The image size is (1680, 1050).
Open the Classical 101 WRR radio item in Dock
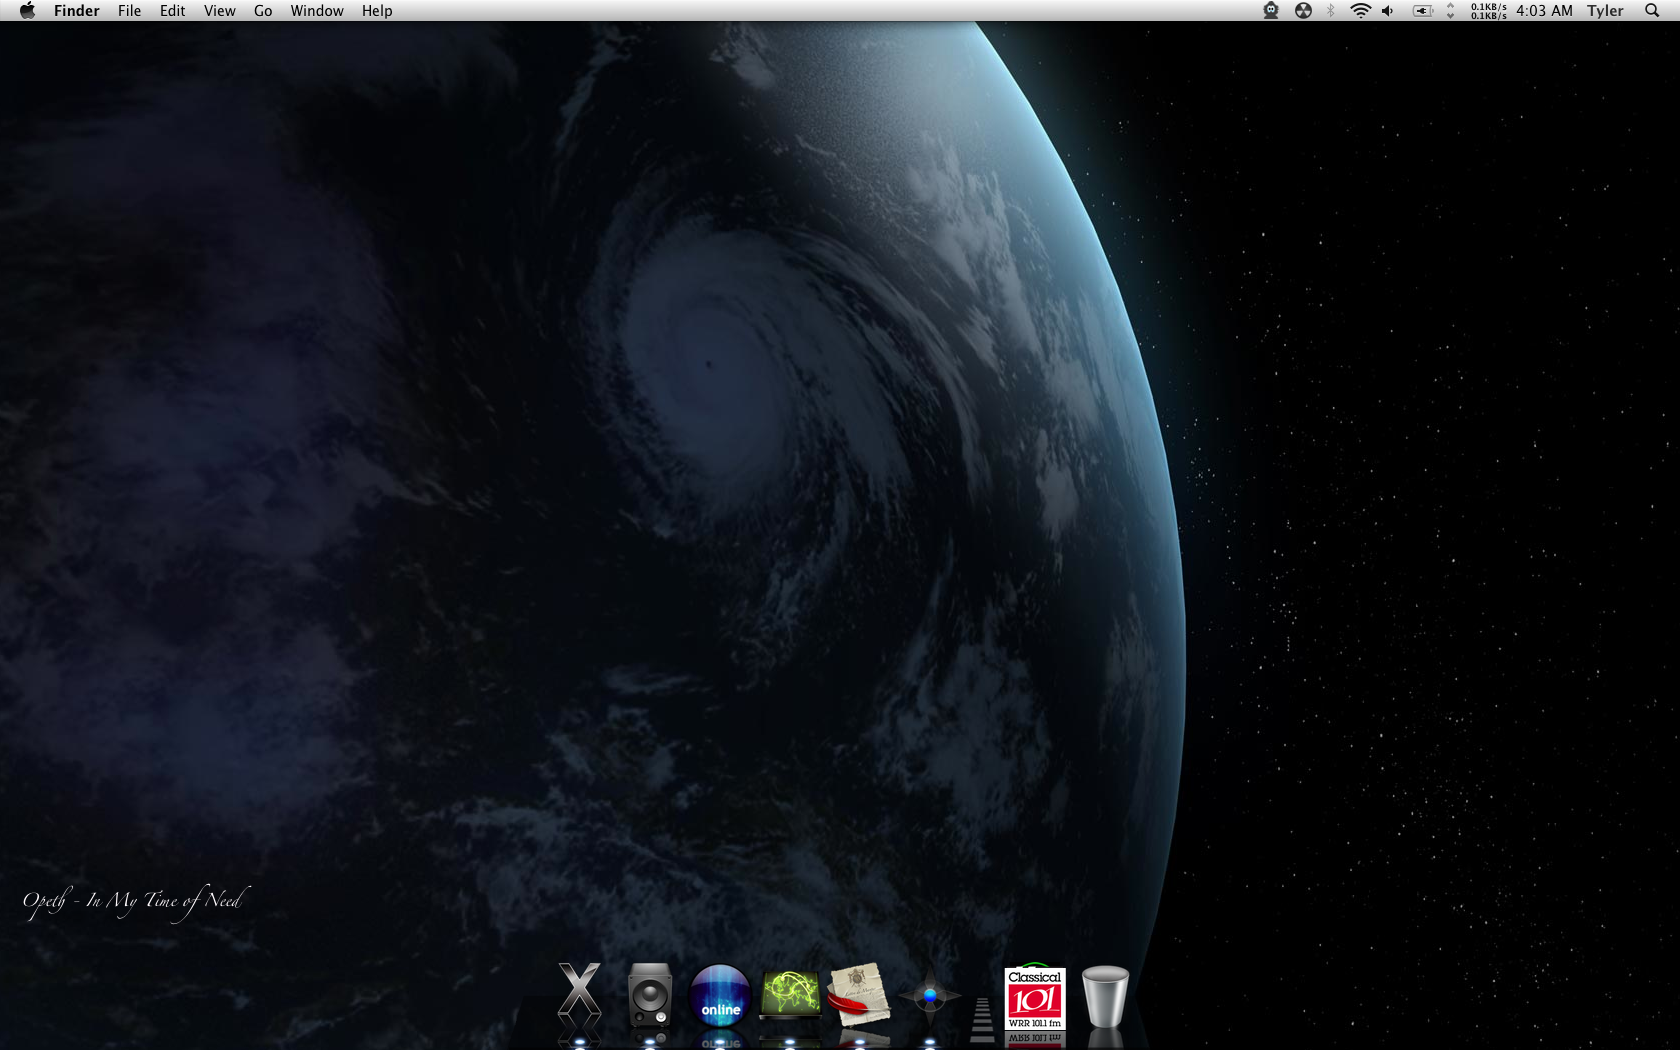1035,998
